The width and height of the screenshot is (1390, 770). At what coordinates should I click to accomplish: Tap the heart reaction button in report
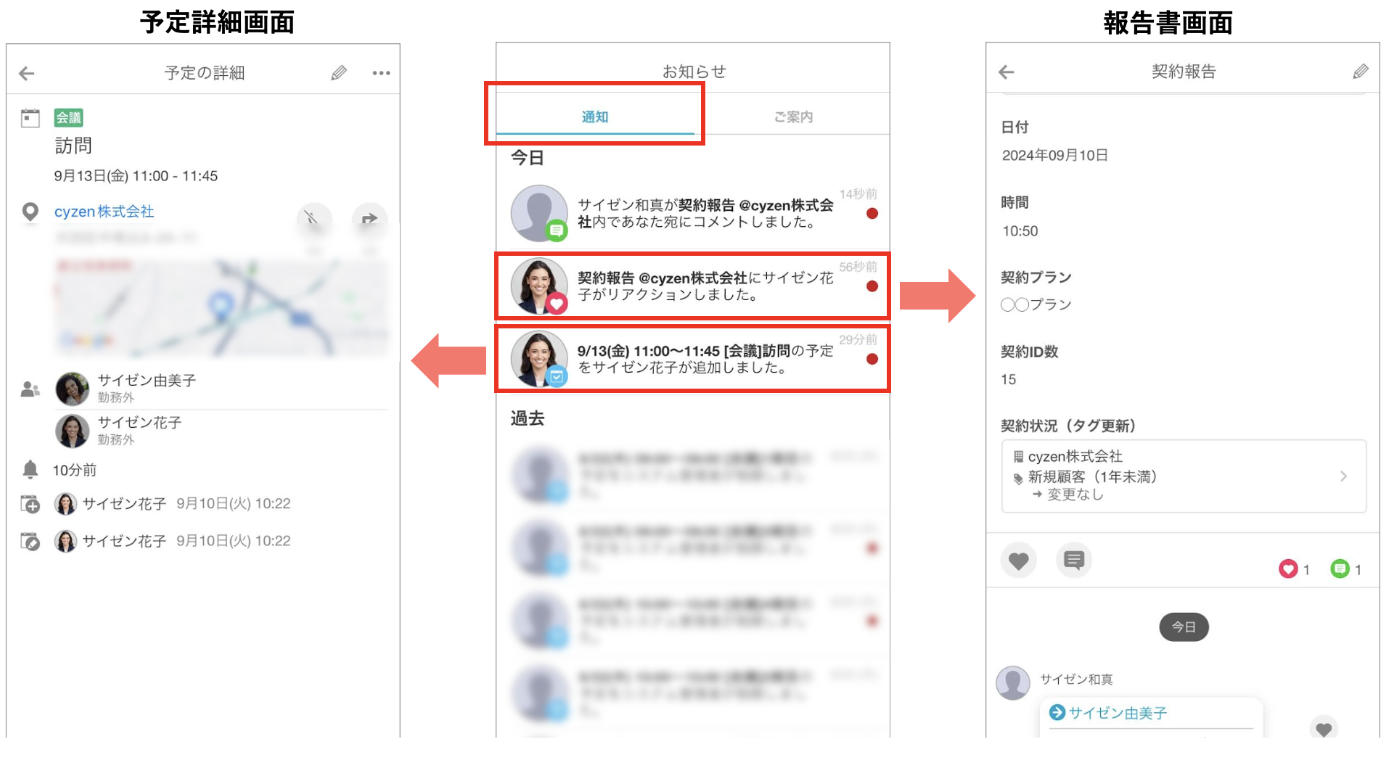point(1018,561)
